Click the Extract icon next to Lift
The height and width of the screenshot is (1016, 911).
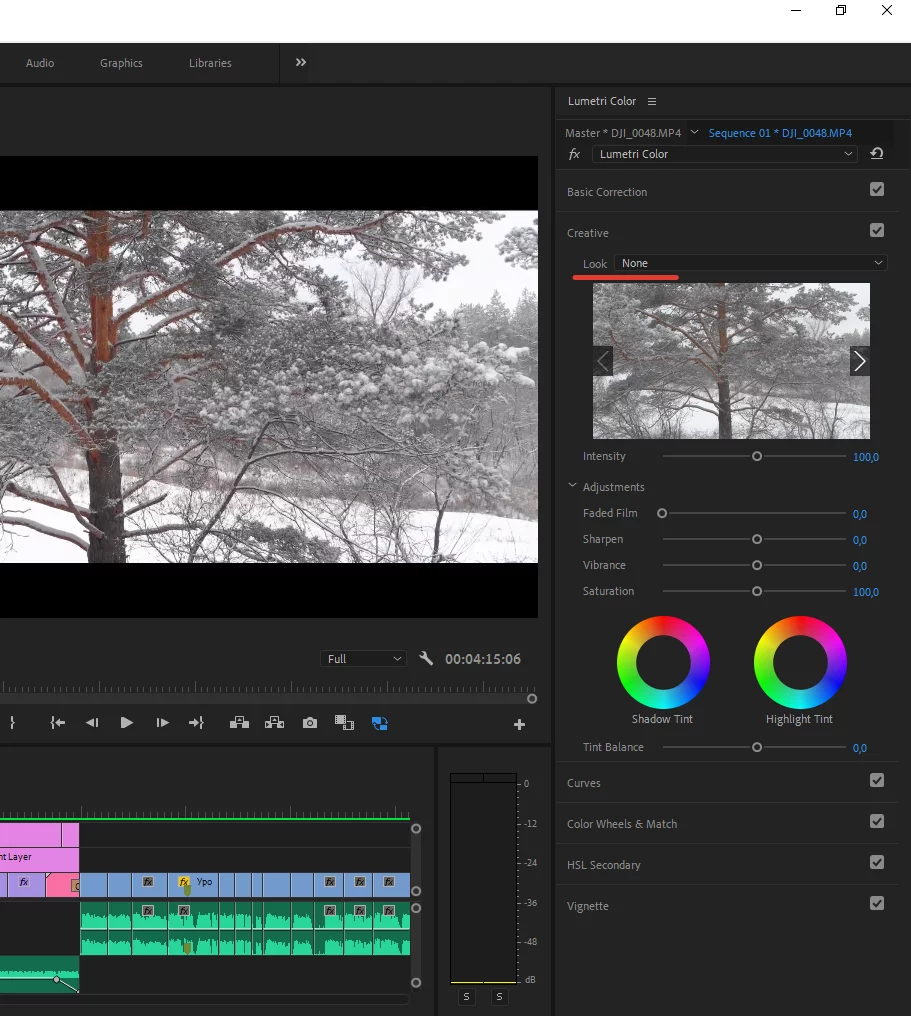pyautogui.click(x=274, y=722)
